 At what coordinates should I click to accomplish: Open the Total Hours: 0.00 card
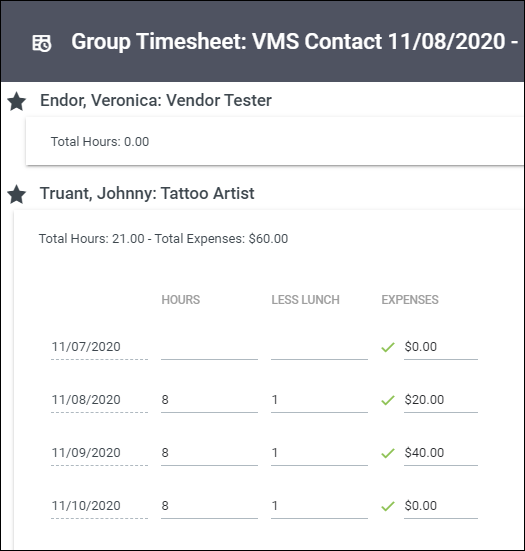275,141
